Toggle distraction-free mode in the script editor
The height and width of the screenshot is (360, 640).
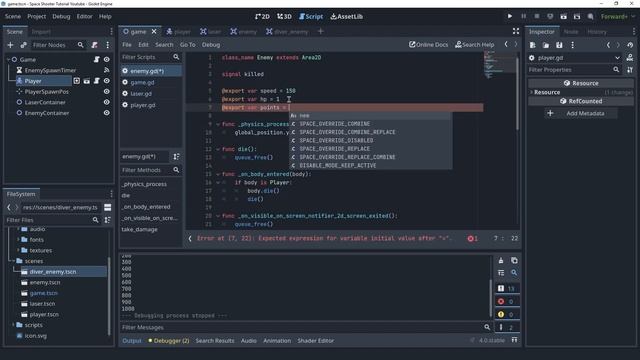point(516,31)
